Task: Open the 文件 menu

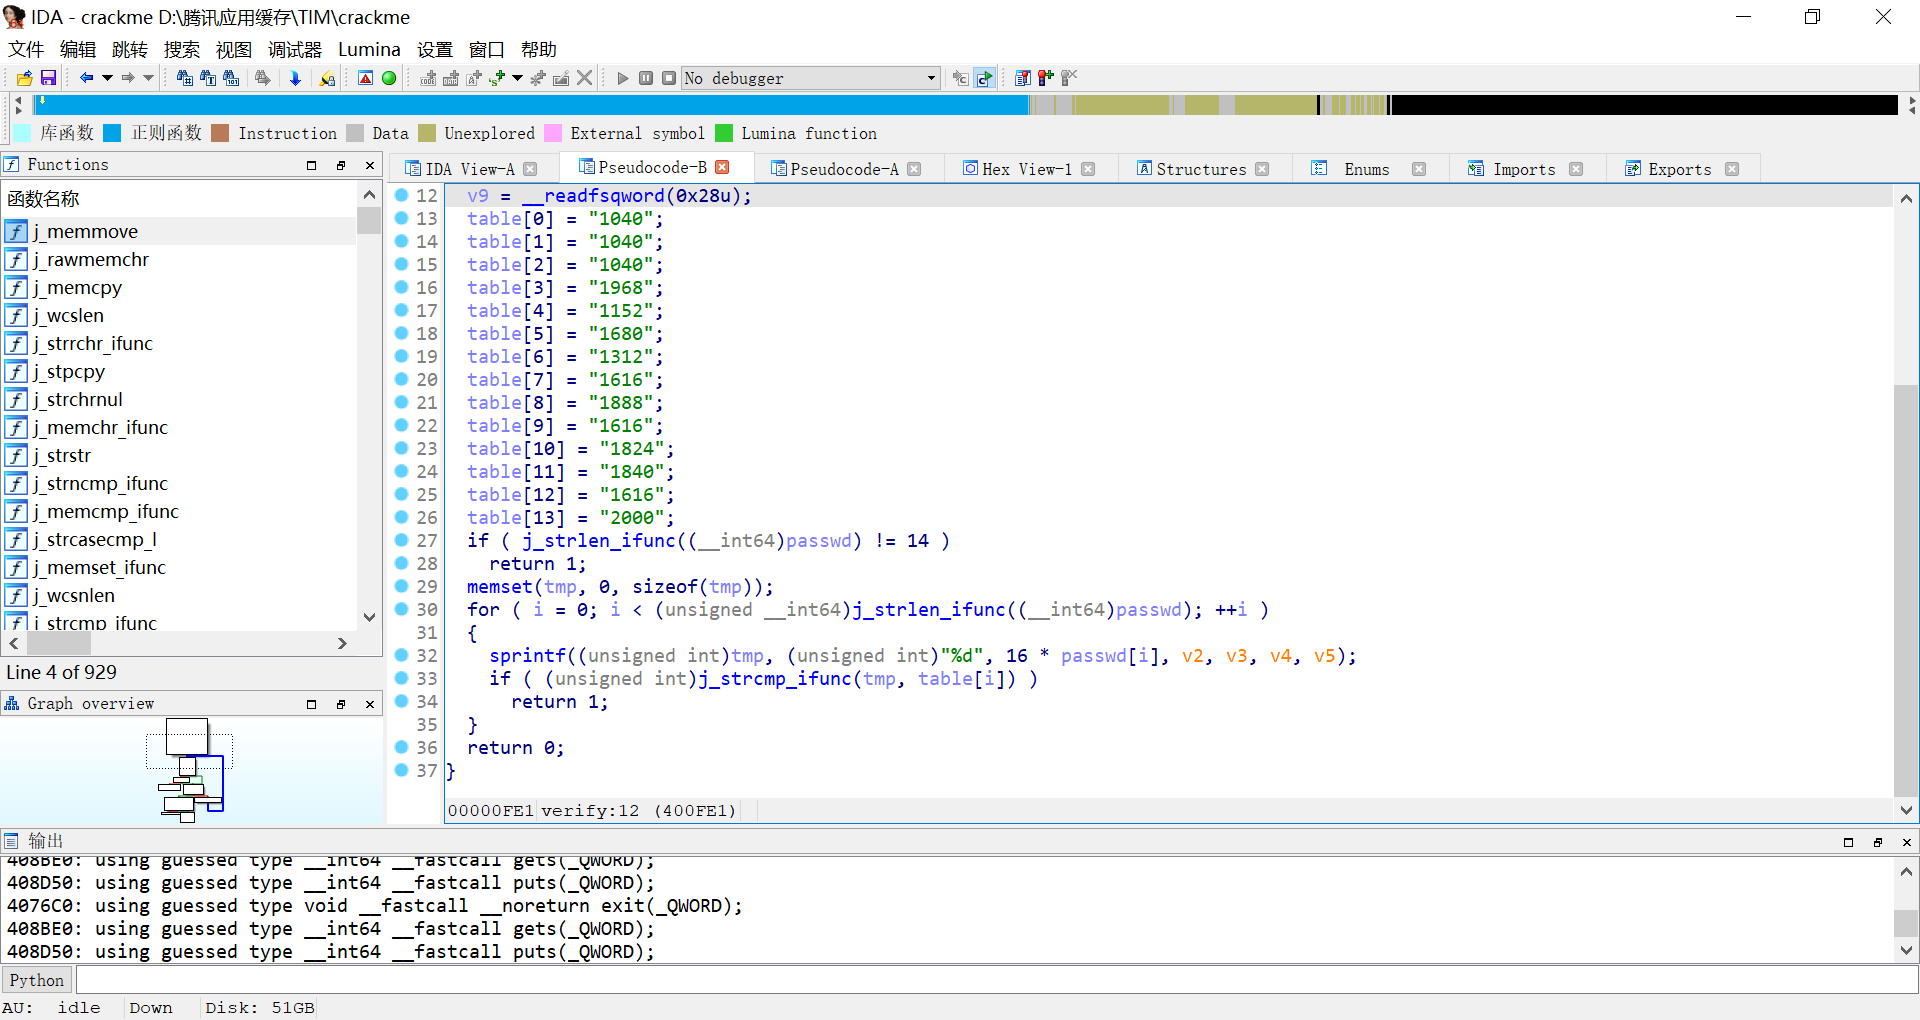Action: tap(26, 50)
